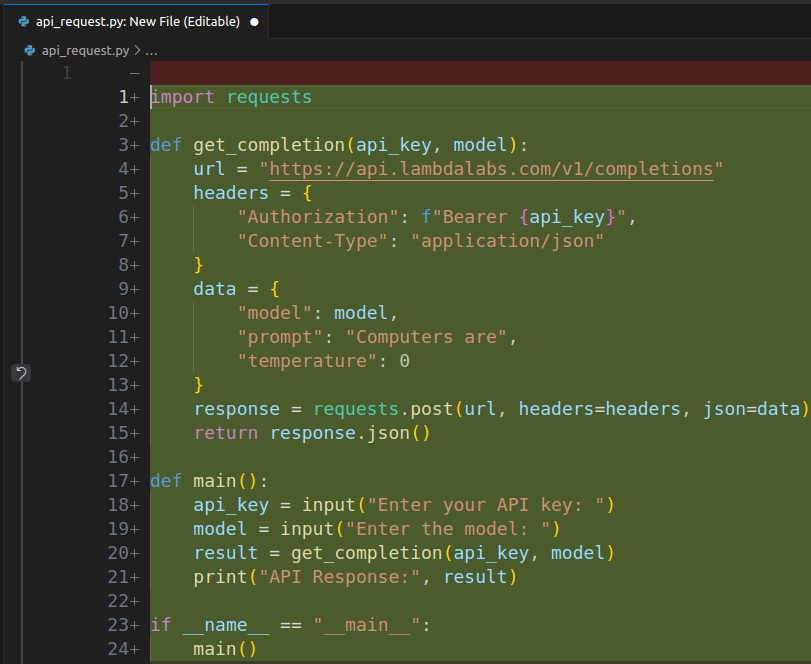Click the Python icon in the editor tab
811x664 pixels.
pyautogui.click(x=23, y=21)
